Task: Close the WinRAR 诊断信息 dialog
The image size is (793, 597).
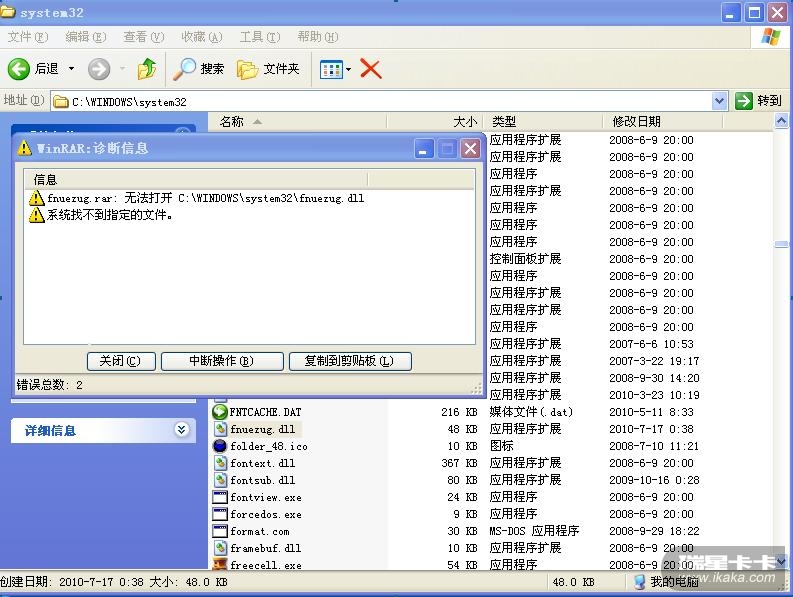Action: [x=470, y=149]
